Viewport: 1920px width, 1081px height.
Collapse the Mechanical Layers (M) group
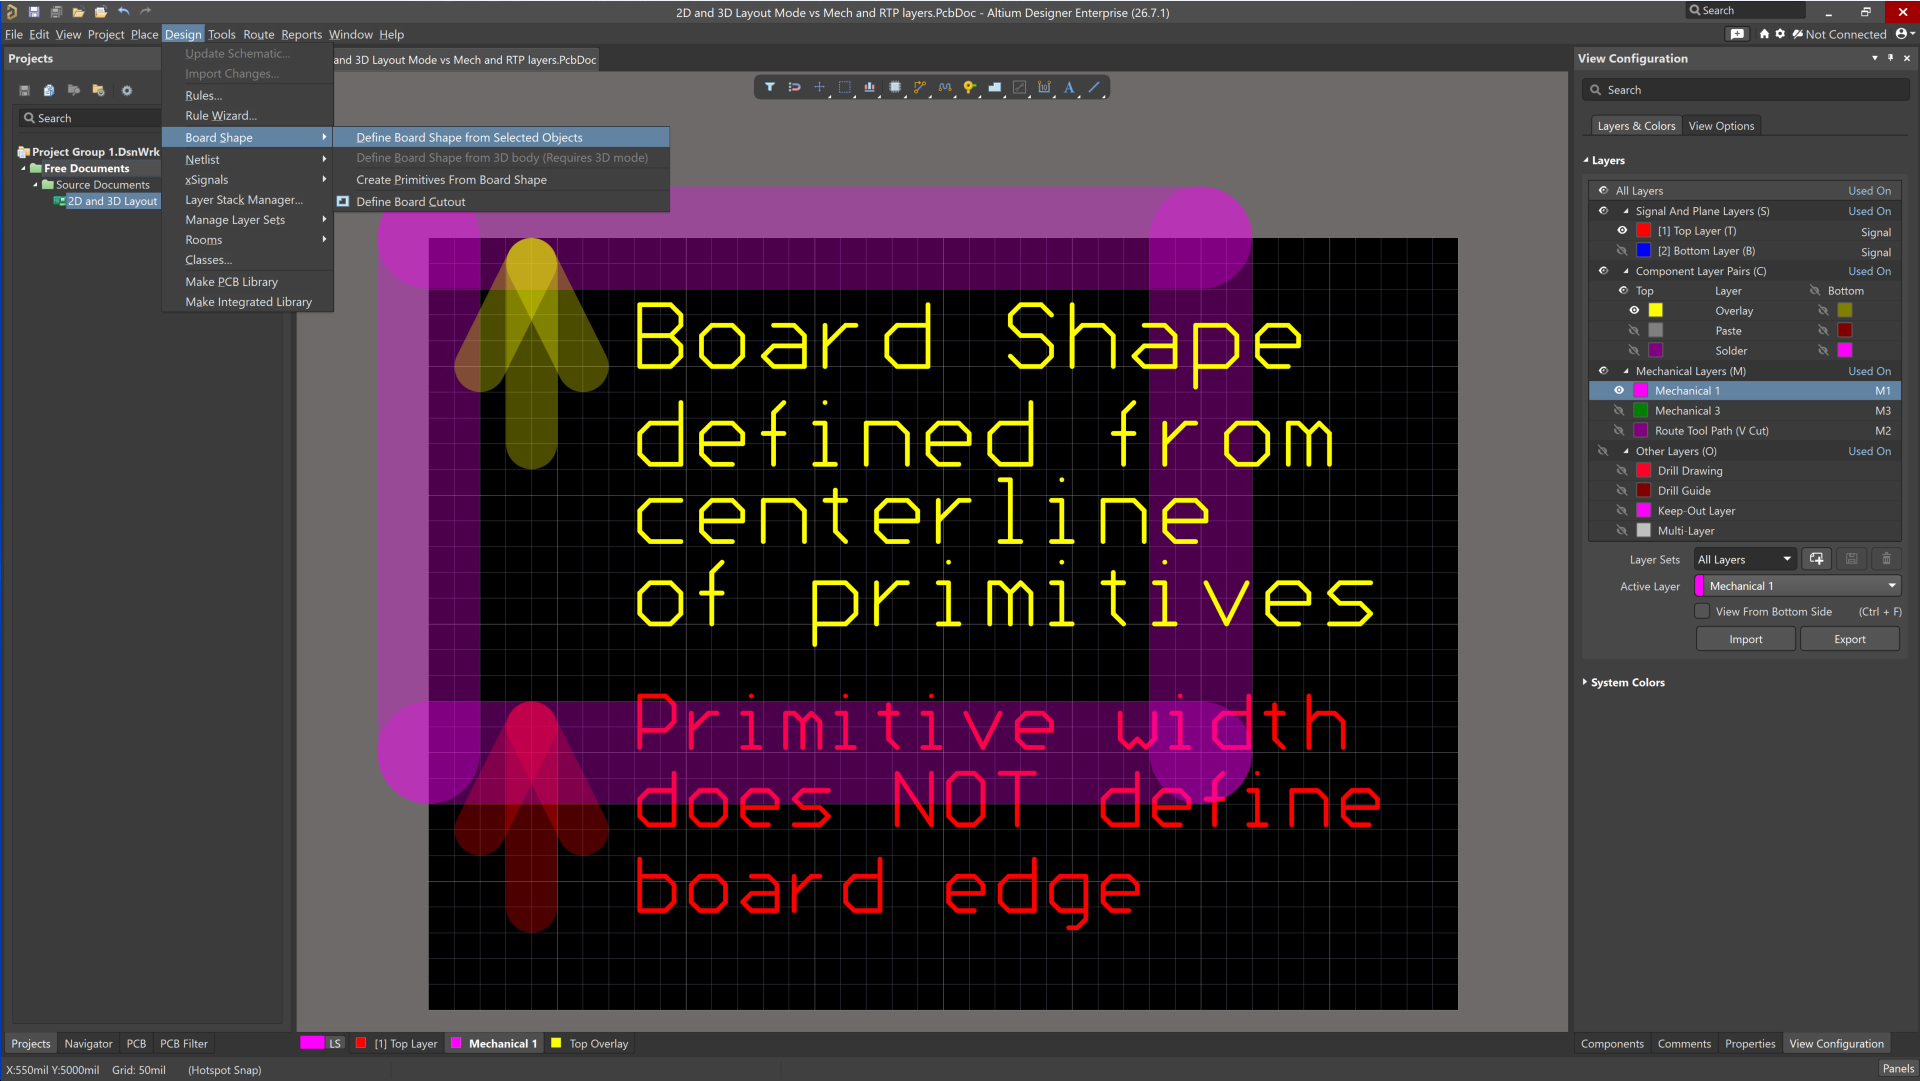[x=1626, y=371]
